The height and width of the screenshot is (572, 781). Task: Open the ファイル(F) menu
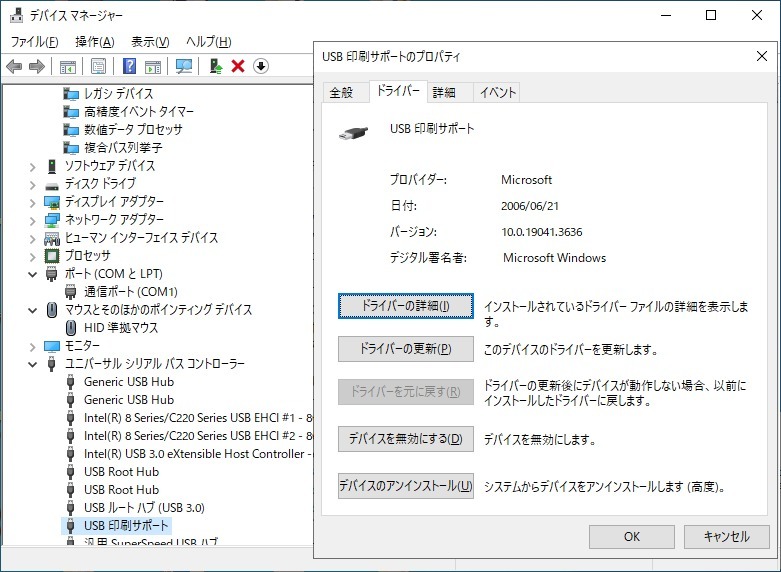click(34, 42)
